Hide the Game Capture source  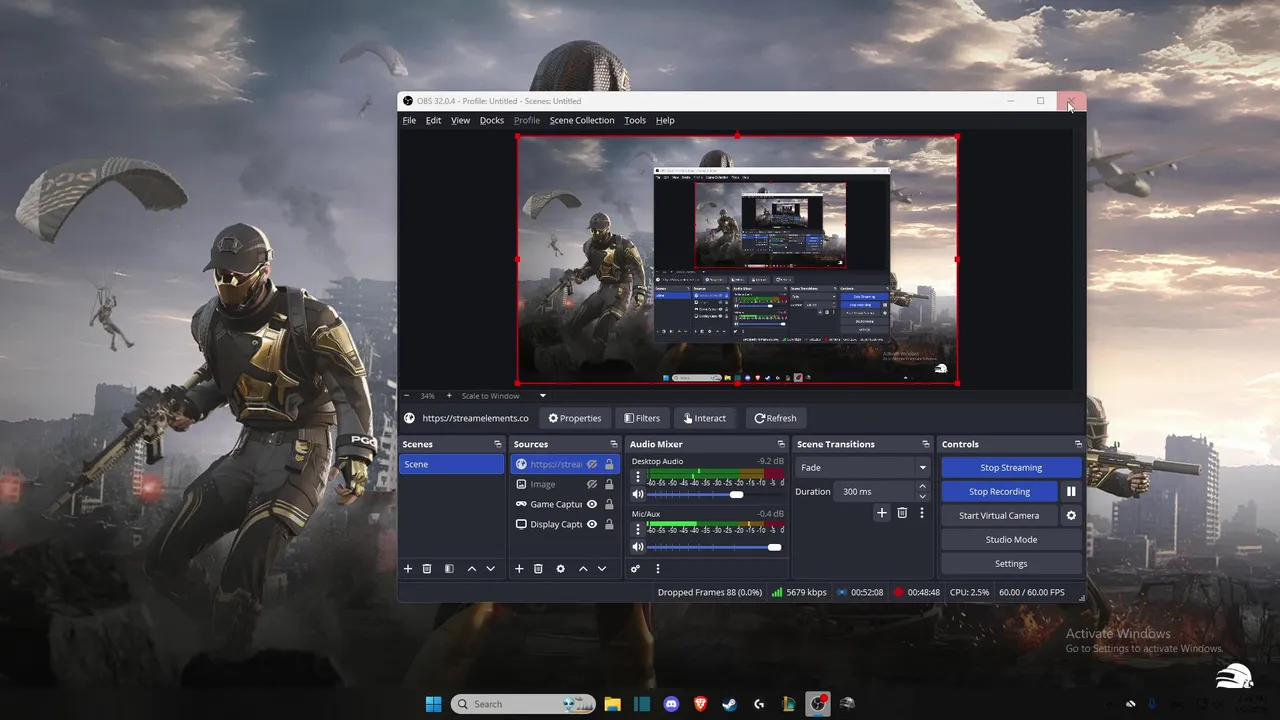coord(592,504)
